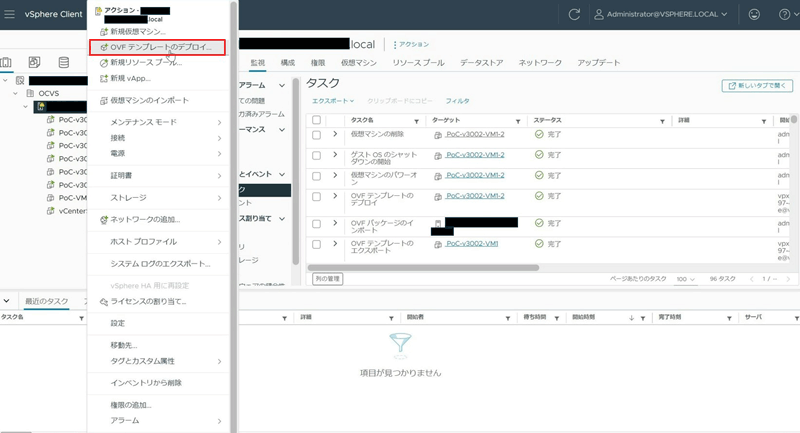Open the エクスポート dropdown
Image resolution: width=800 pixels, height=433 pixels.
tap(333, 101)
